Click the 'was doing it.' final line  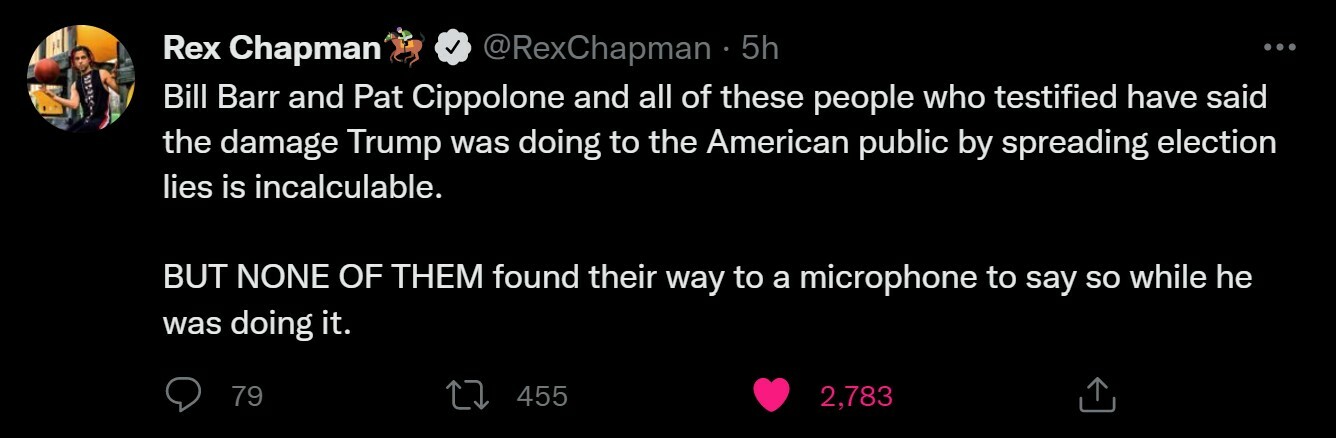point(257,324)
